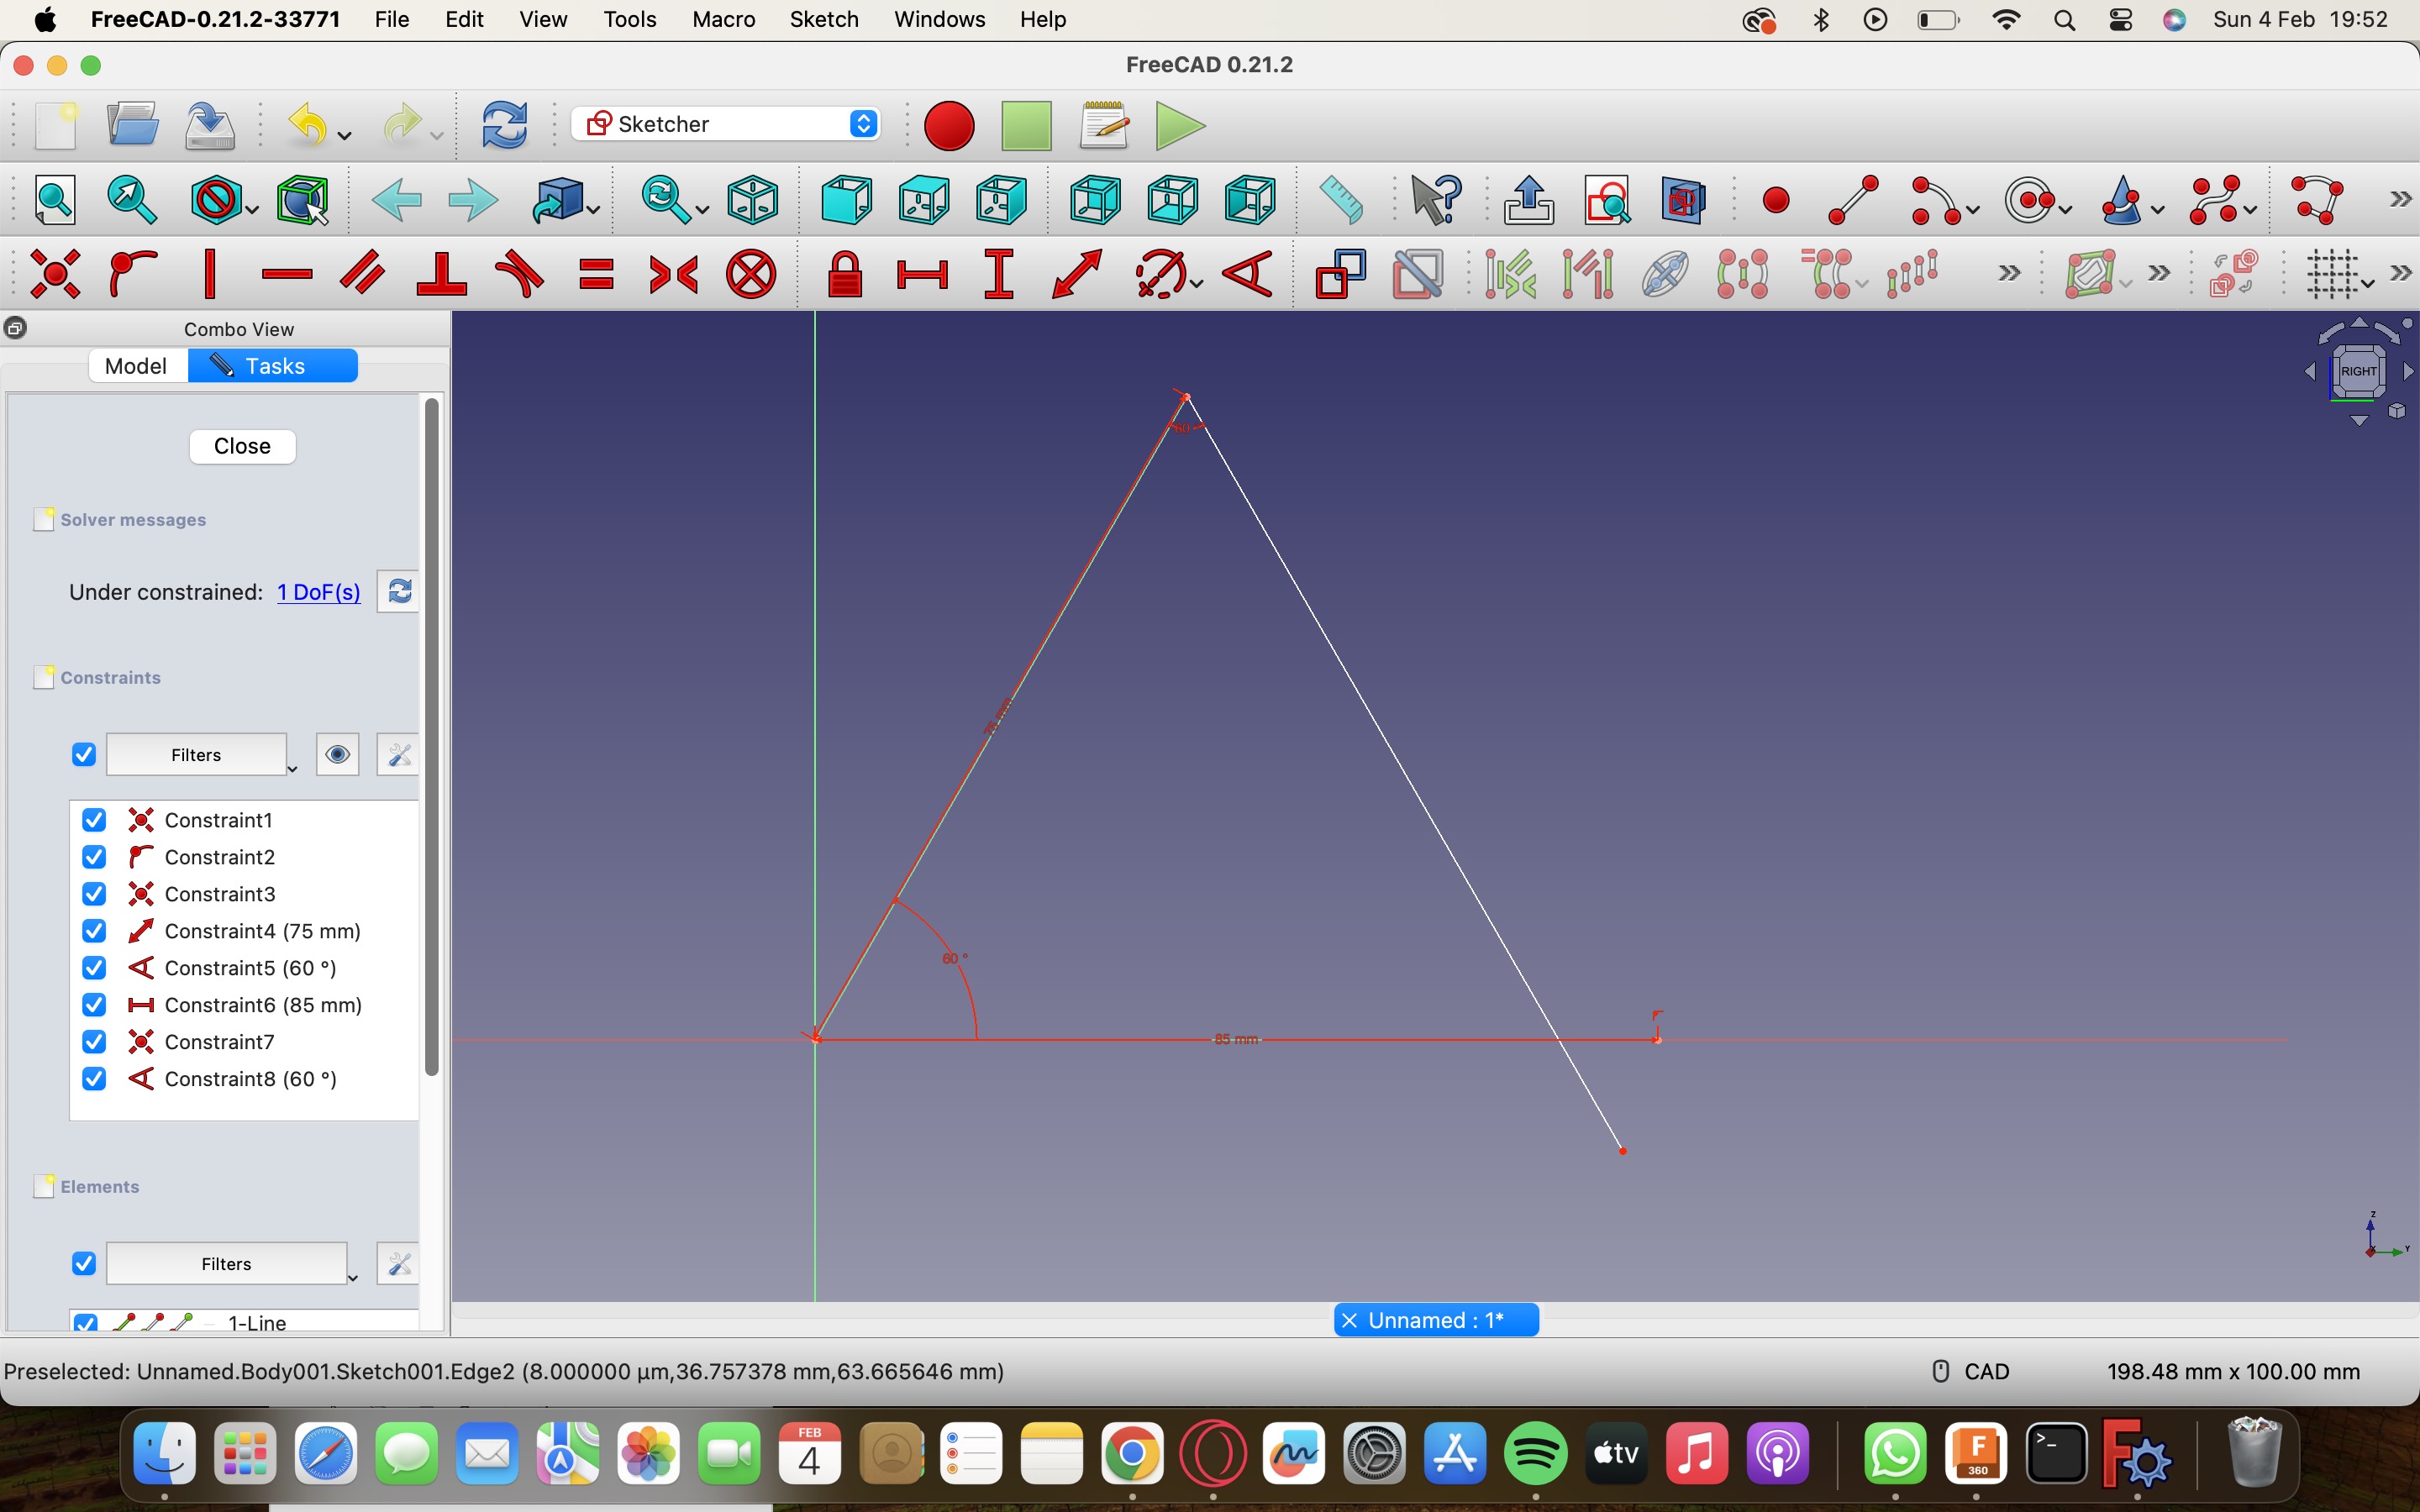The image size is (2420, 1512).
Task: Open the Macro menu
Action: point(723,19)
